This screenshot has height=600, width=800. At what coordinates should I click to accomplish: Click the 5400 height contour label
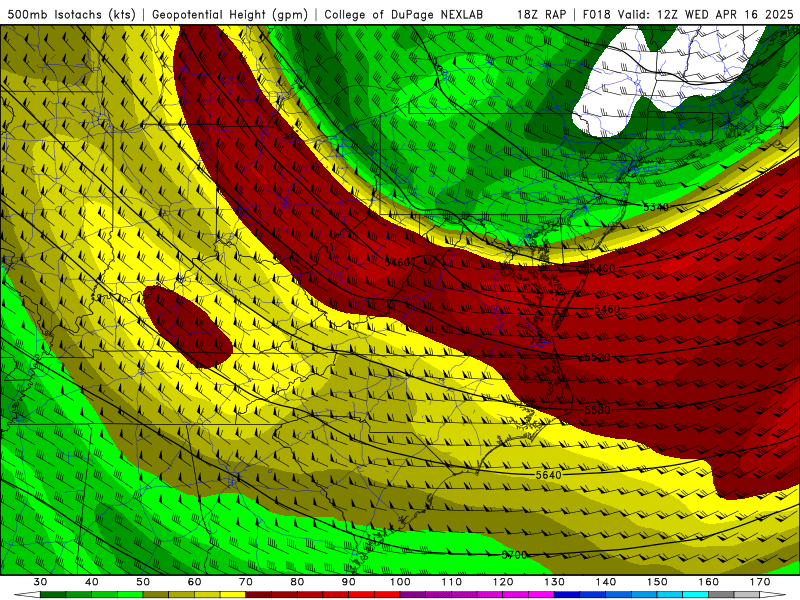(602, 268)
